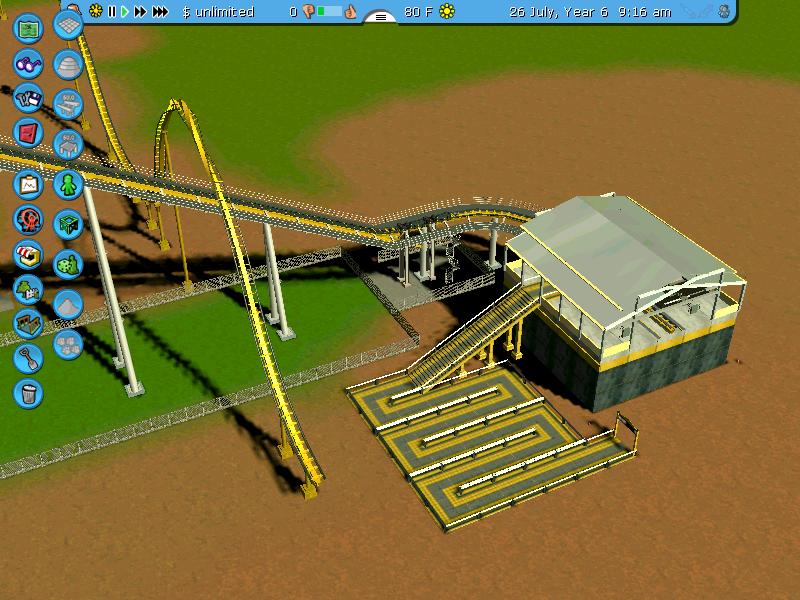This screenshot has height=600, width=800.
Task: Open the green guest figure menu
Action: [68, 184]
